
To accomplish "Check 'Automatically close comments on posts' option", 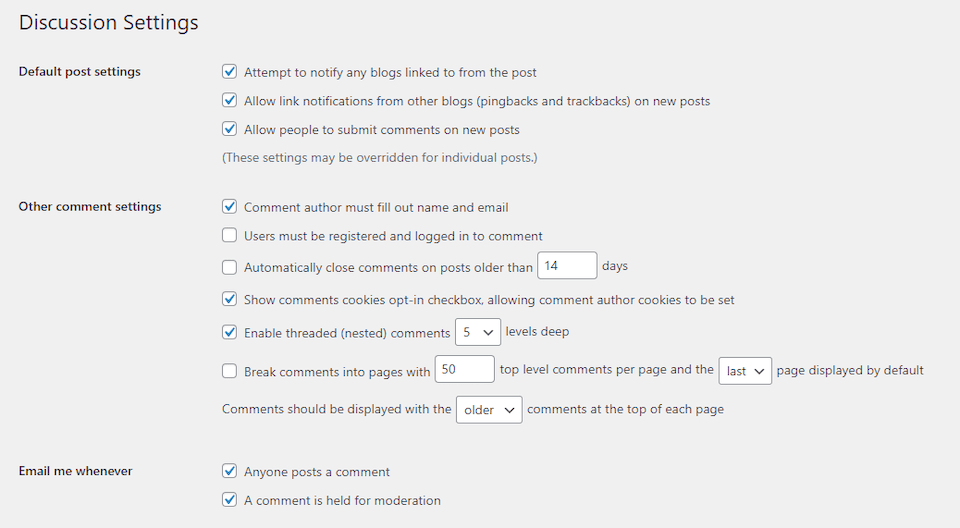I will click(229, 267).
